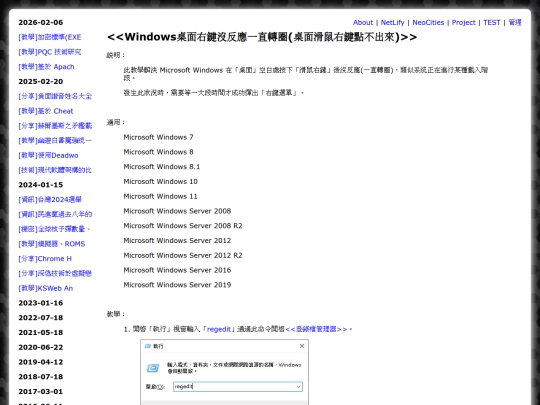Expand the 2022-07-18 date group
540x405 pixels.
point(41,318)
